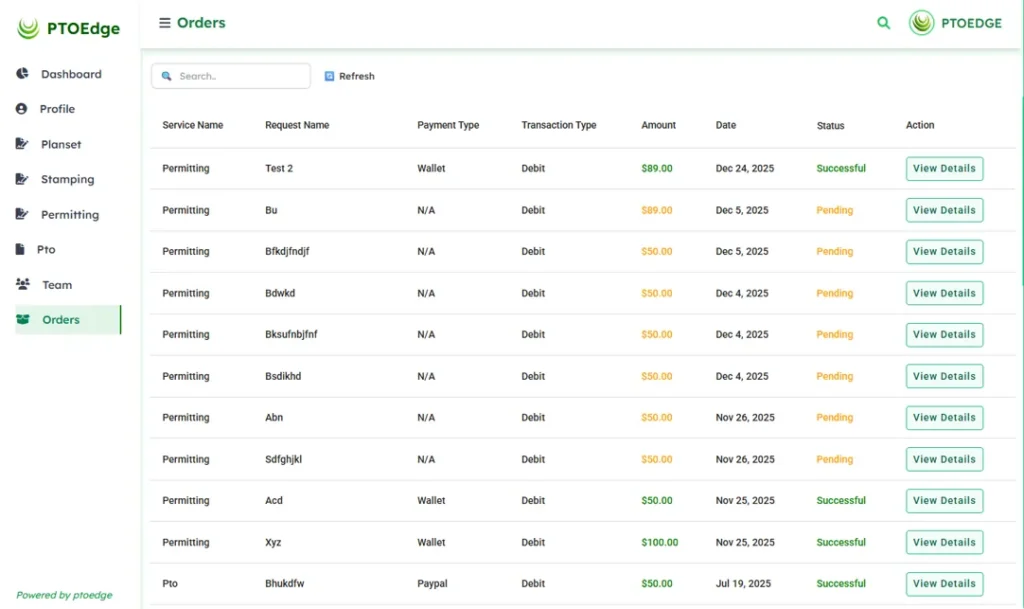Click the Amount column header

(x=657, y=125)
